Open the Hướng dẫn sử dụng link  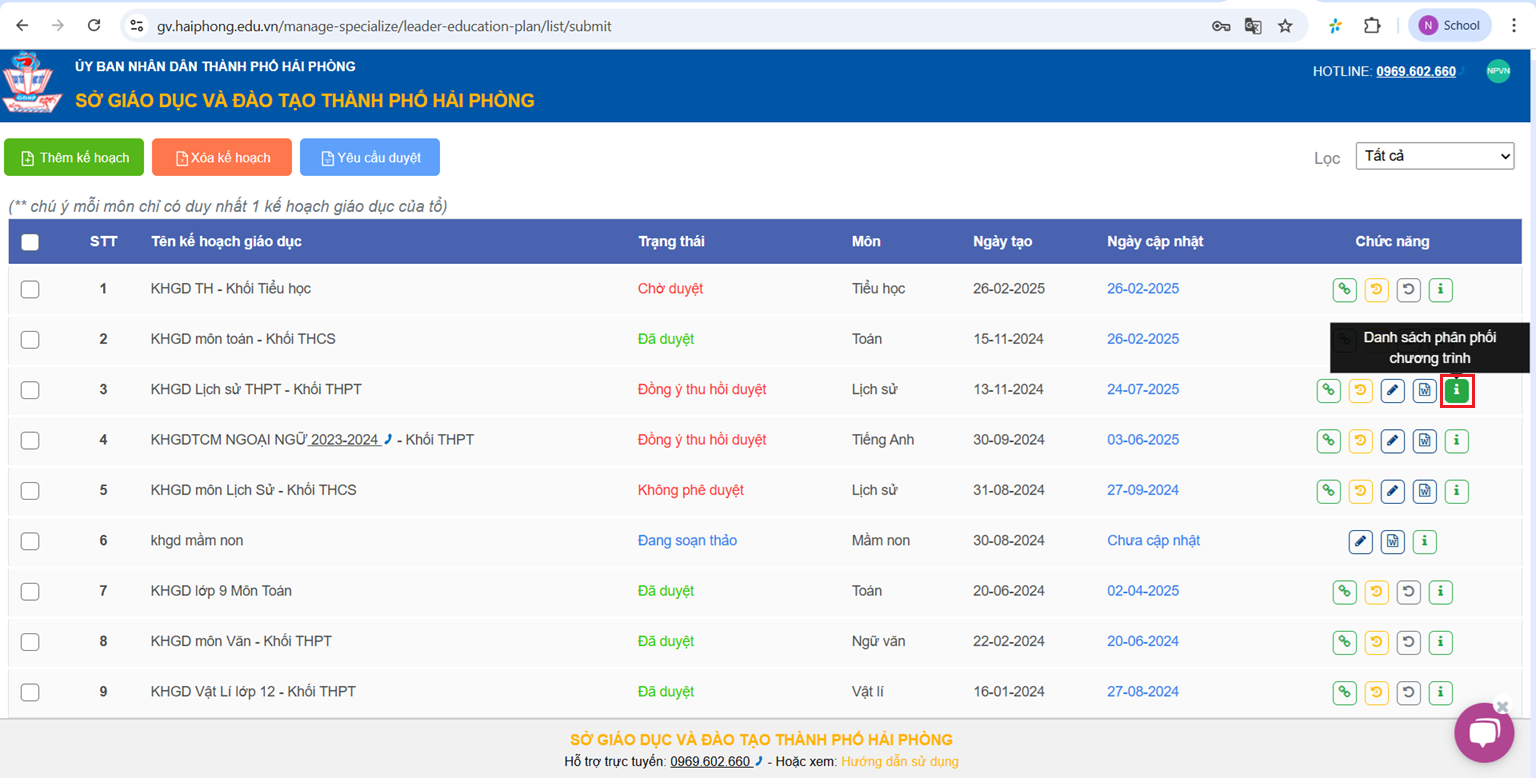coord(899,761)
